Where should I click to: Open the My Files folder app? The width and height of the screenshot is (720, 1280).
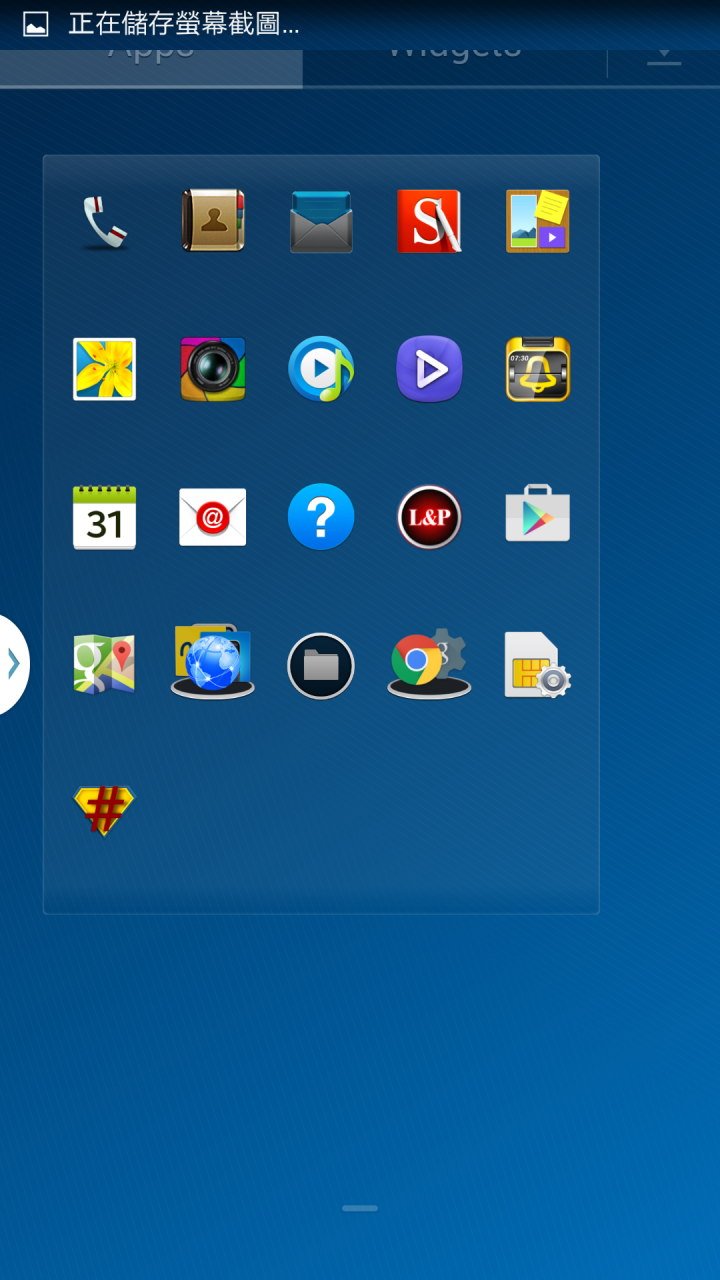point(321,665)
